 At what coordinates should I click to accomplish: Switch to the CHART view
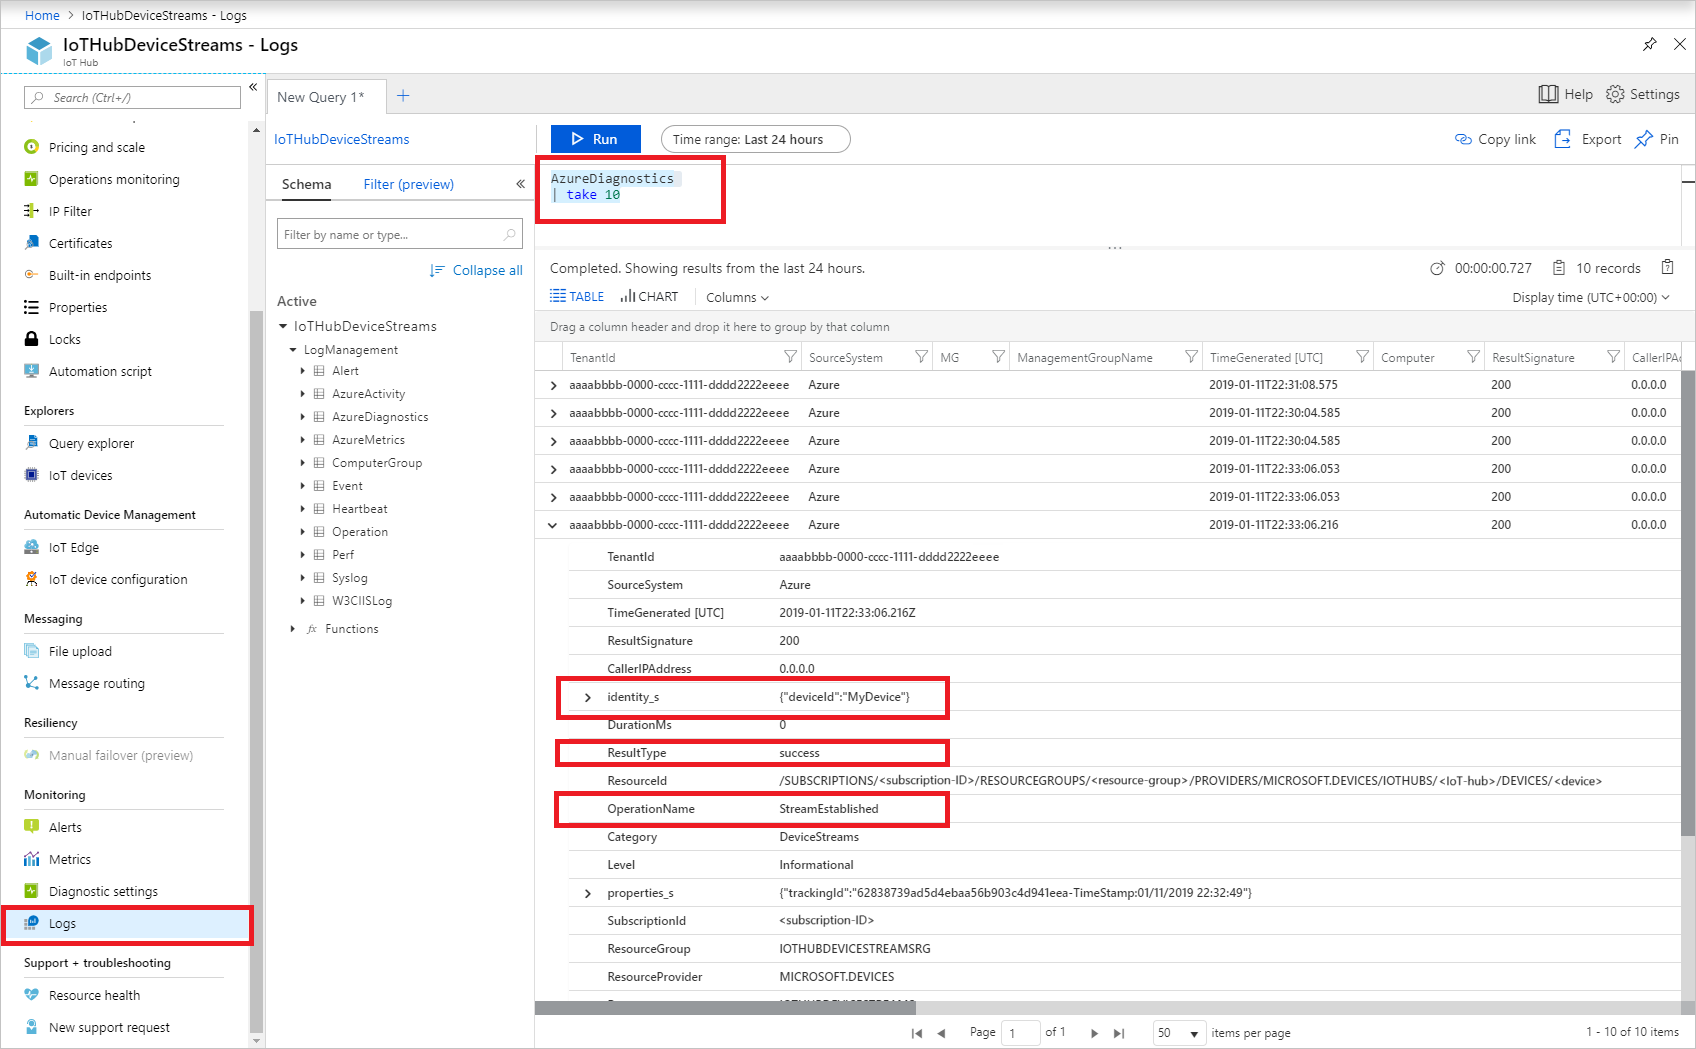(x=649, y=296)
